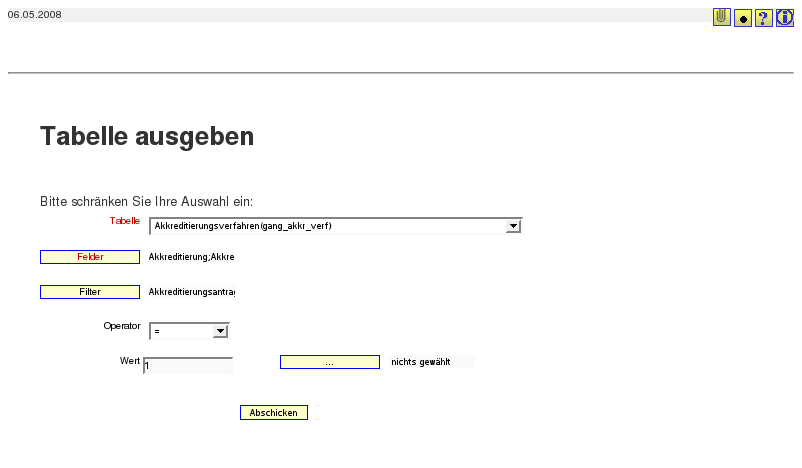Submit the form with Abschicken
Image resolution: width=802 pixels, height=468 pixels.
[x=274, y=413]
